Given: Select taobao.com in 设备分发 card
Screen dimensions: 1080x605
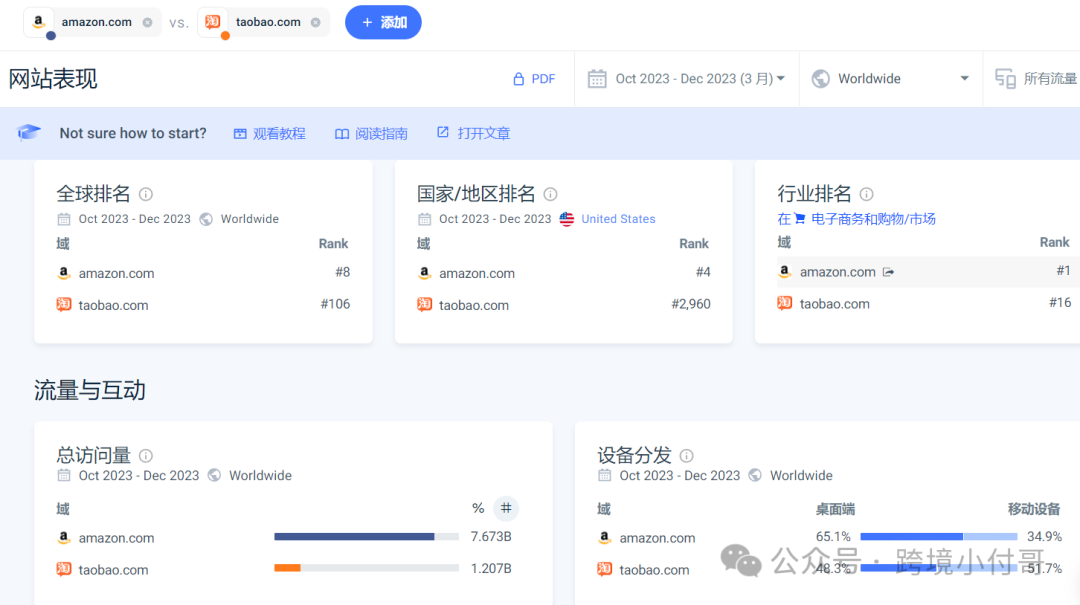Looking at the screenshot, I should (654, 570).
